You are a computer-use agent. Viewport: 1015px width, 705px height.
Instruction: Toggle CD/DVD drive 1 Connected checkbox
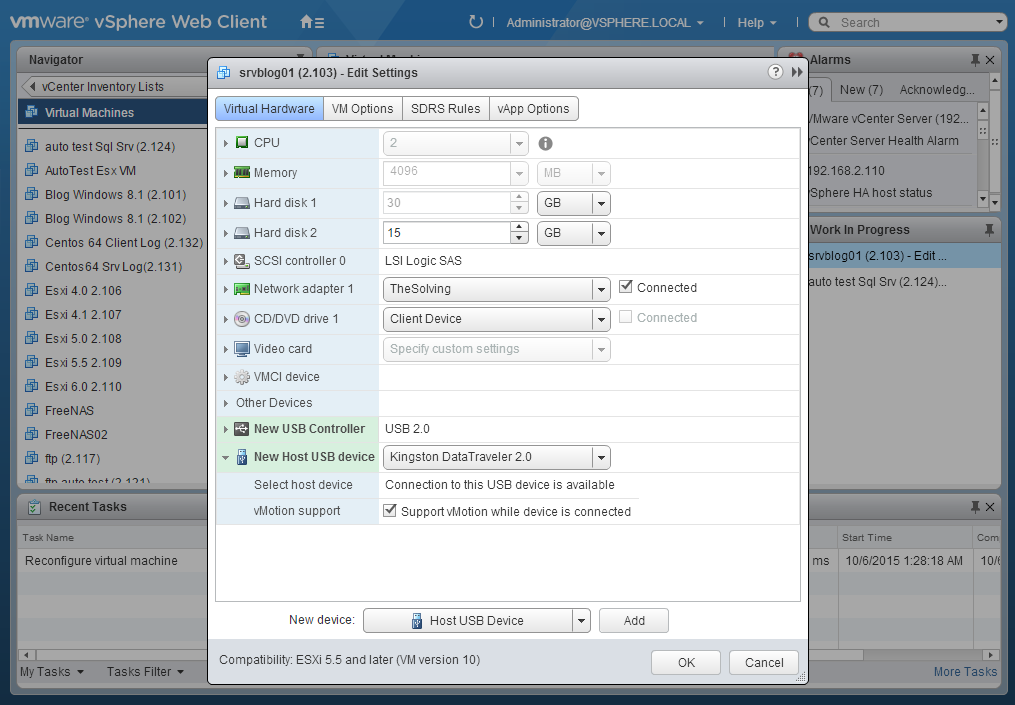[x=625, y=317]
